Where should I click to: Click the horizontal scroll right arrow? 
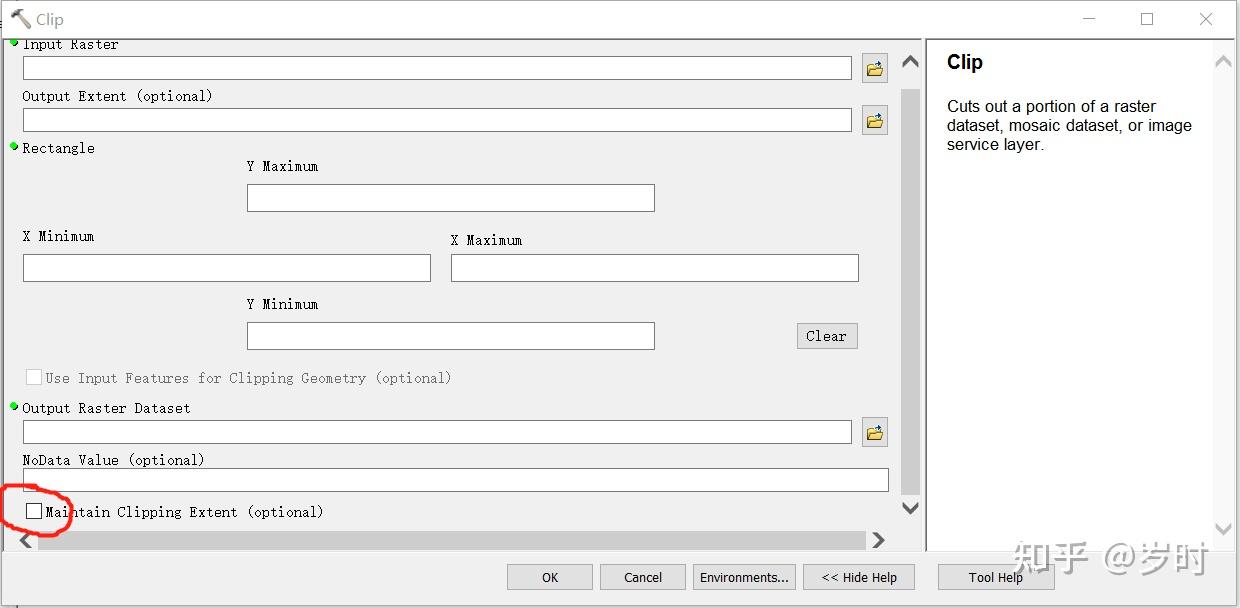(878, 540)
